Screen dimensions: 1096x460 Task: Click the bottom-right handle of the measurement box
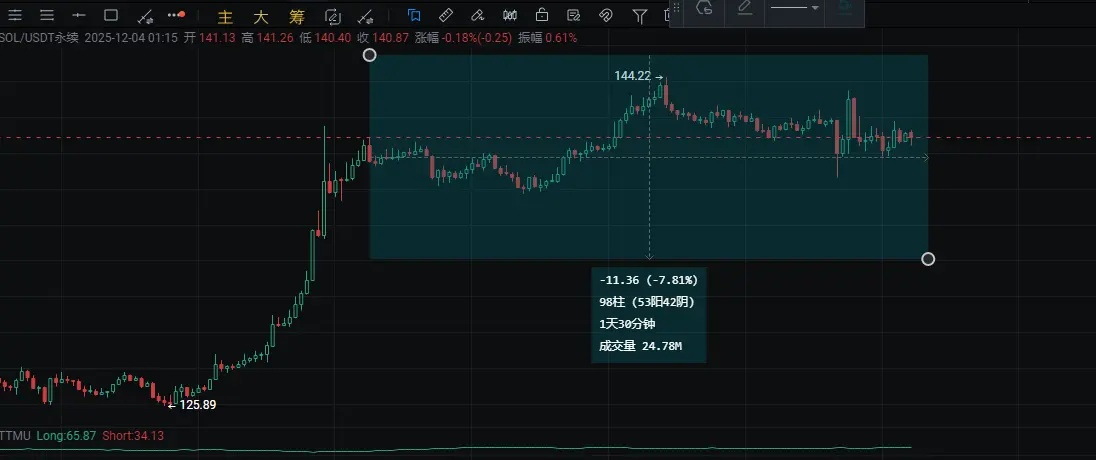[x=928, y=259]
